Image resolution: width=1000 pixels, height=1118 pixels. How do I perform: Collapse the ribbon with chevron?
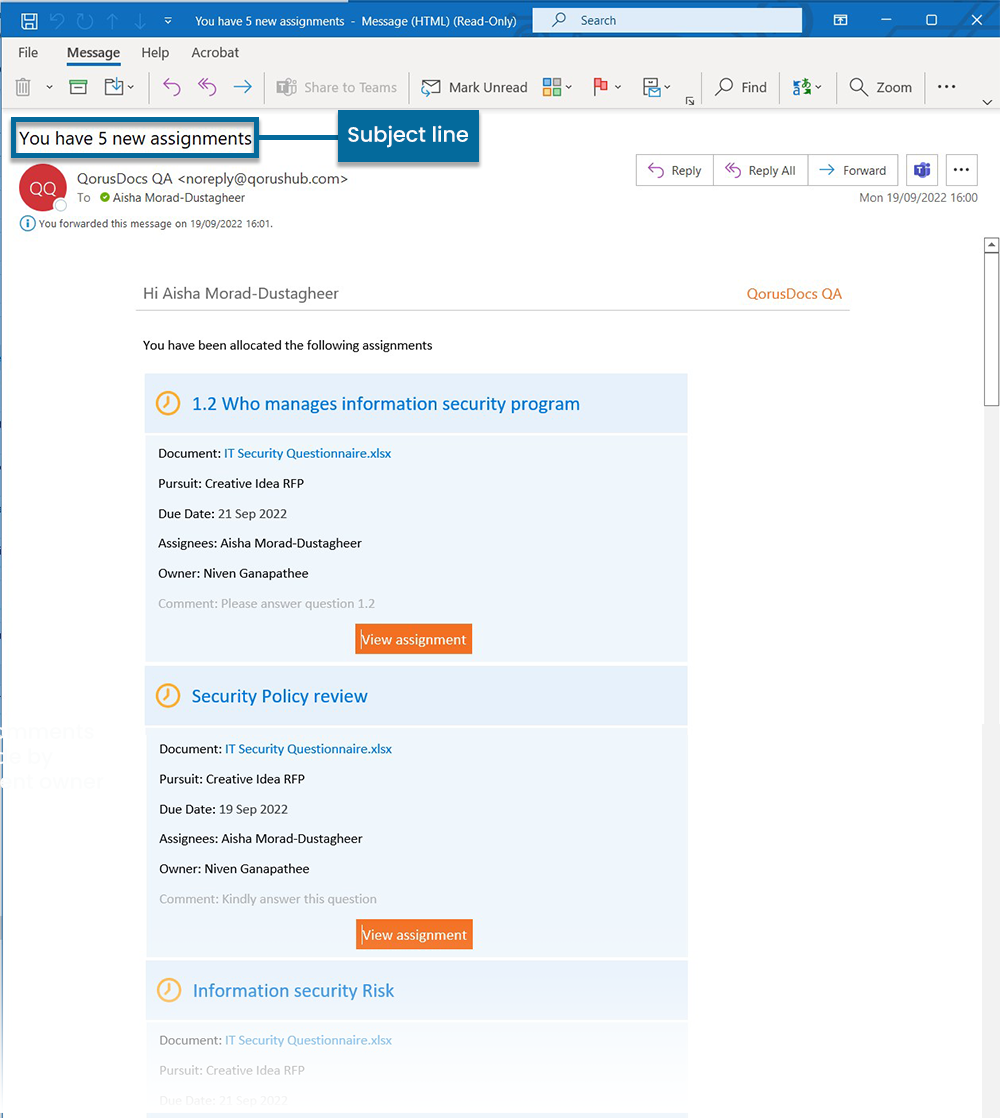(x=987, y=102)
